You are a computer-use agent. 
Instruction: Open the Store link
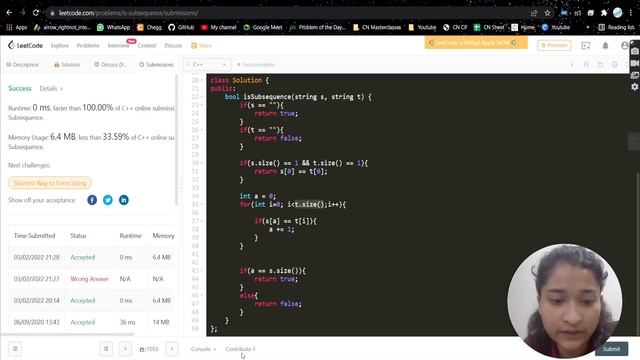pyautogui.click(x=202, y=45)
